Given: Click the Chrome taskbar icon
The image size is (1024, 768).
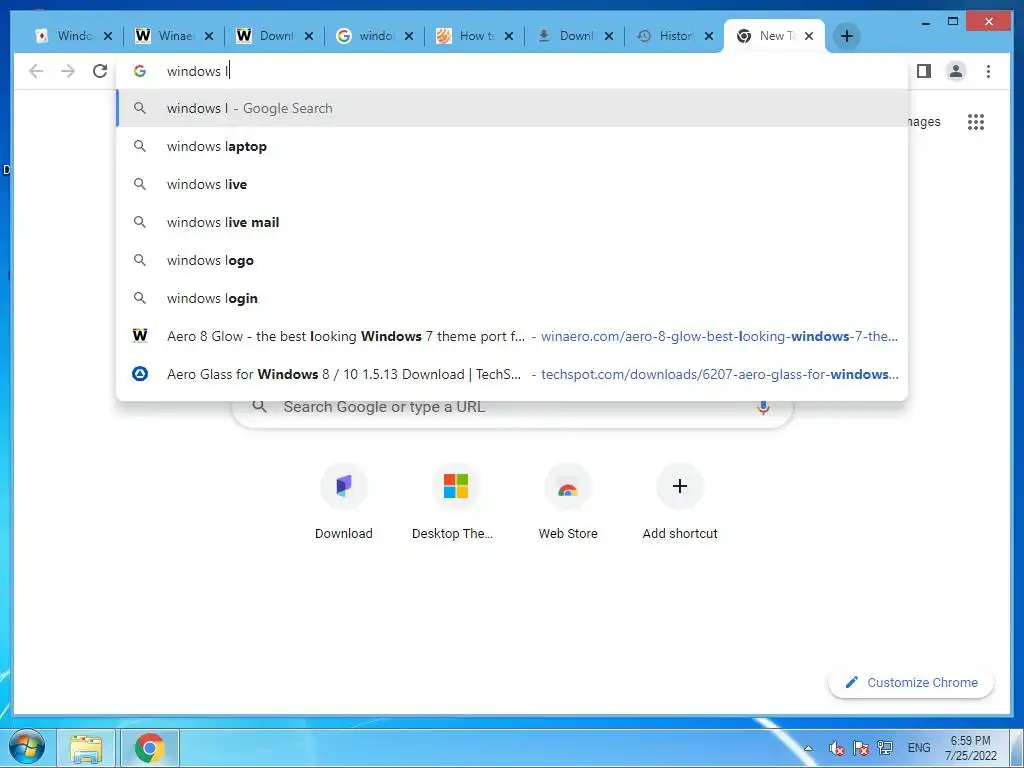Looking at the screenshot, I should [150, 748].
